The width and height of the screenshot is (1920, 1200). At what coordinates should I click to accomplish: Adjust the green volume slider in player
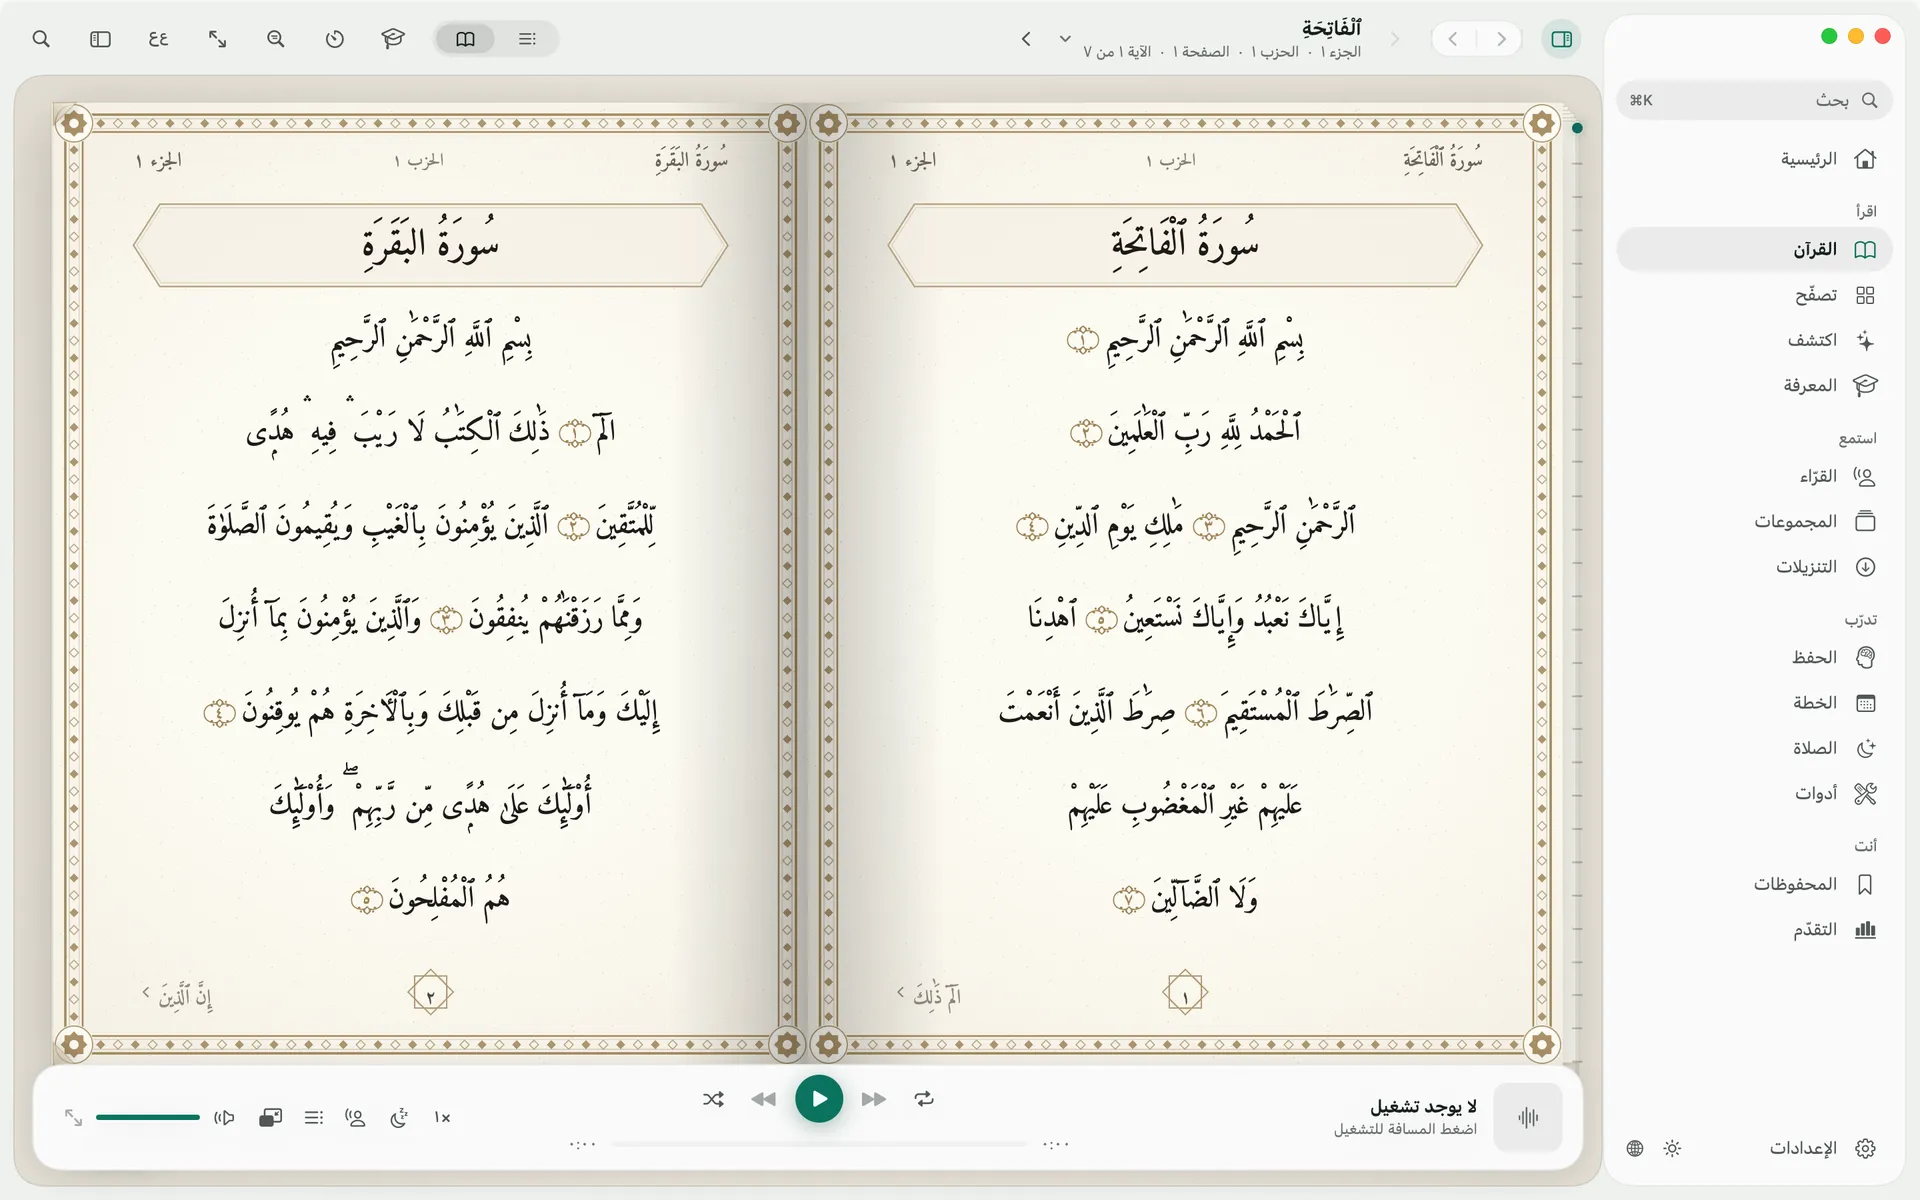click(148, 1117)
